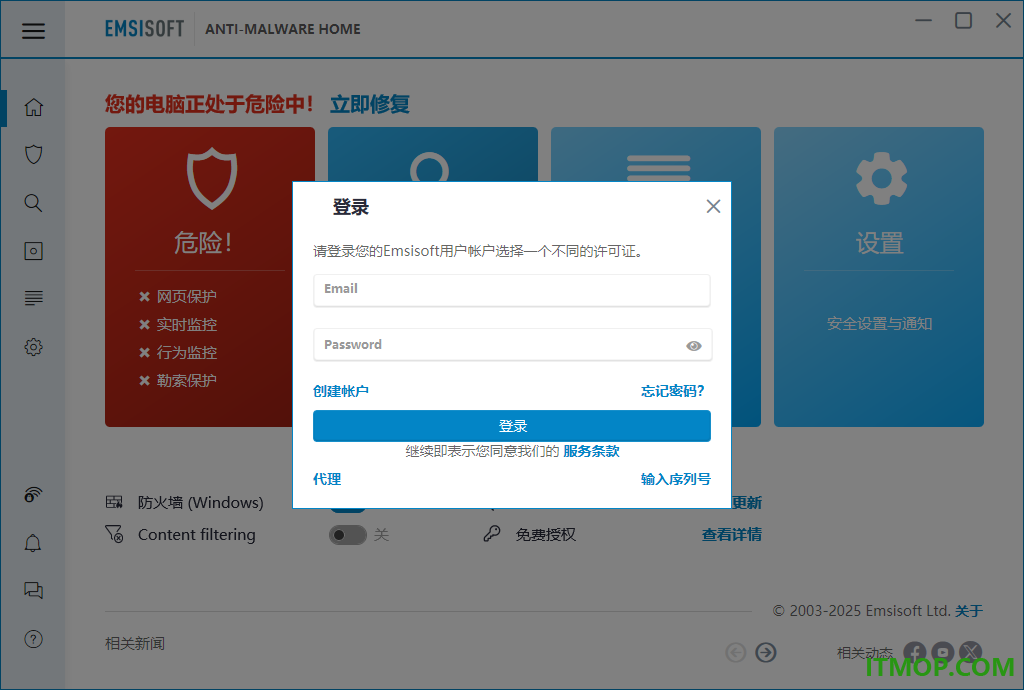This screenshot has height=690, width=1024.
Task: Click the 免费授权 label
Action: click(x=545, y=535)
